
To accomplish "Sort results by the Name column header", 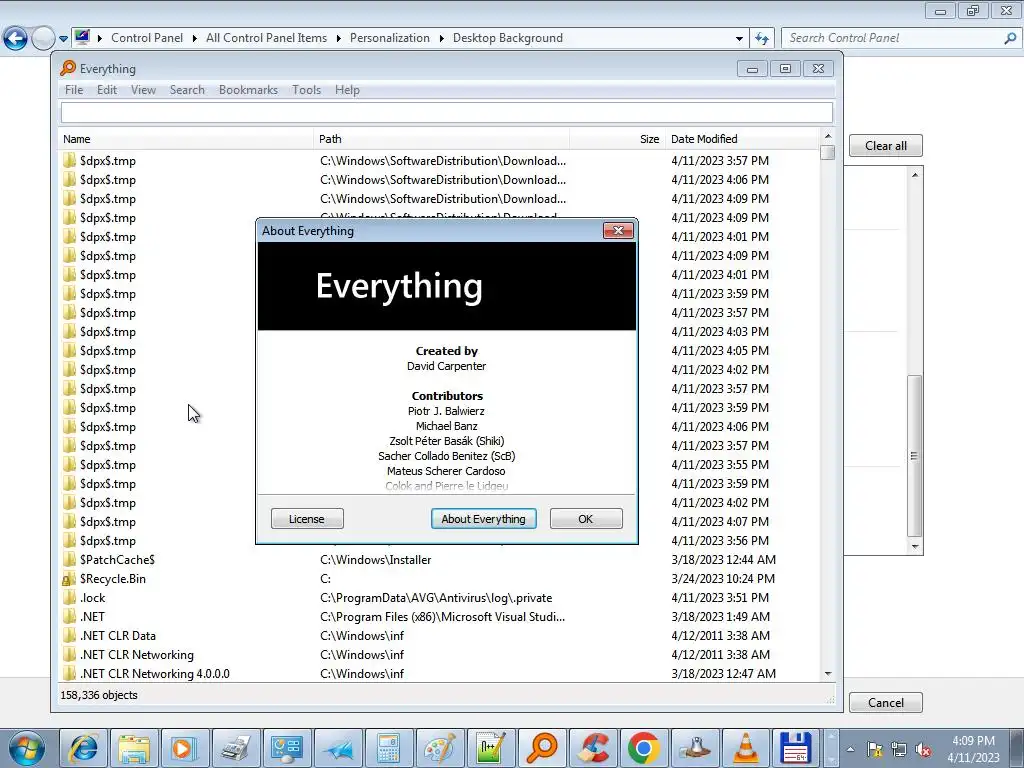I will [186, 139].
